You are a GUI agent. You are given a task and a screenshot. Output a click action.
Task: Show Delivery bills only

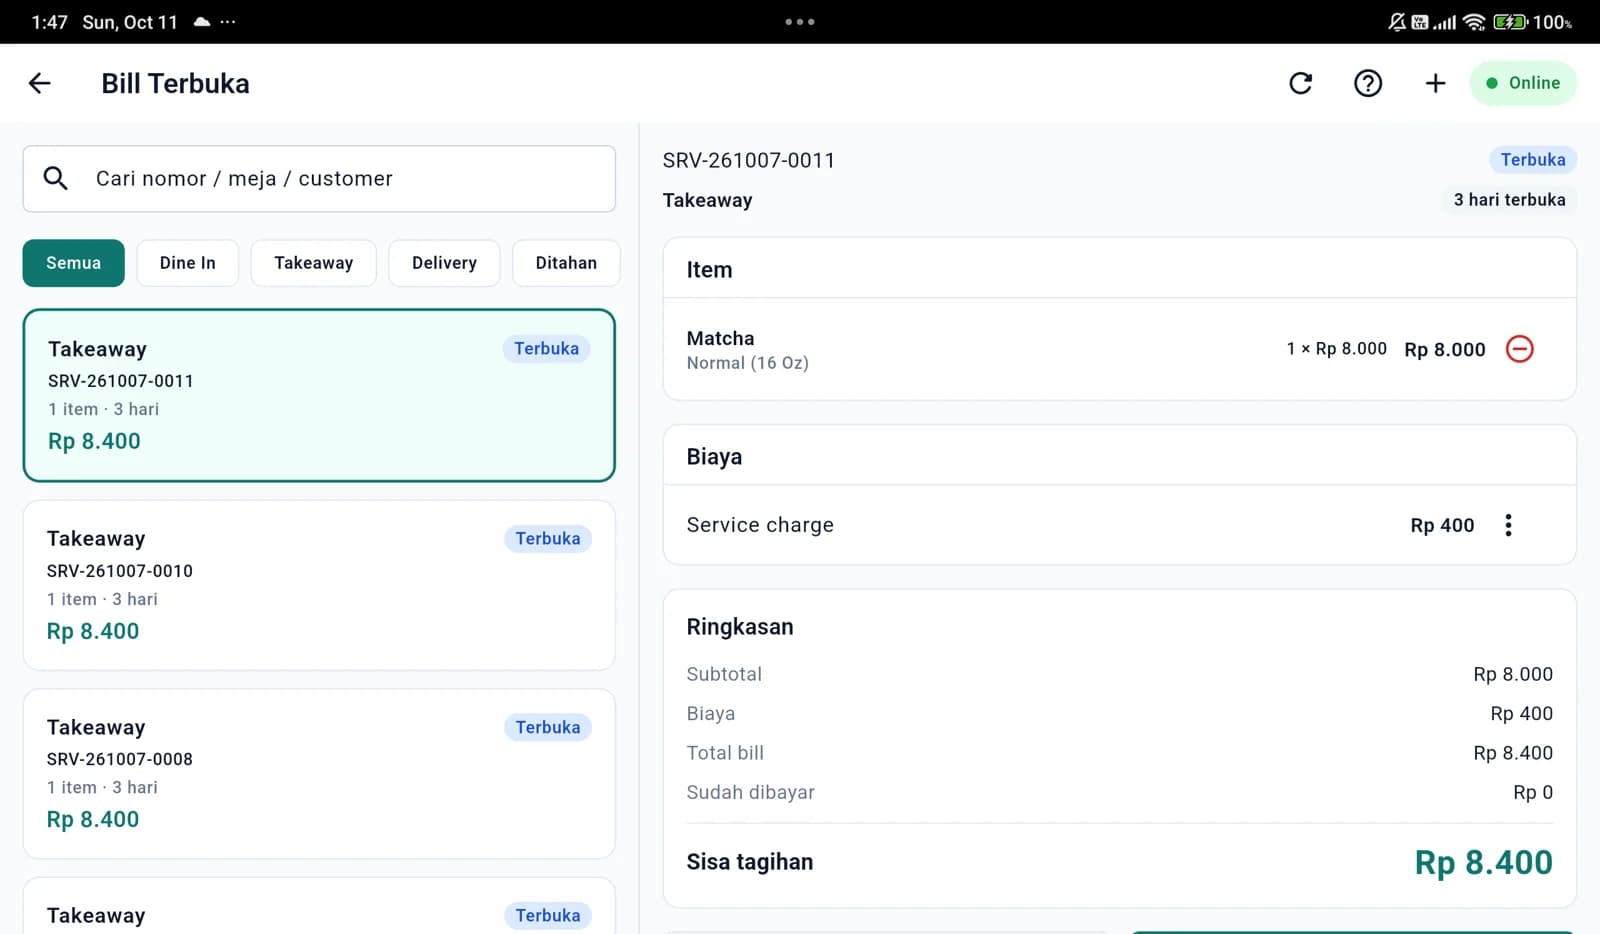444,263
